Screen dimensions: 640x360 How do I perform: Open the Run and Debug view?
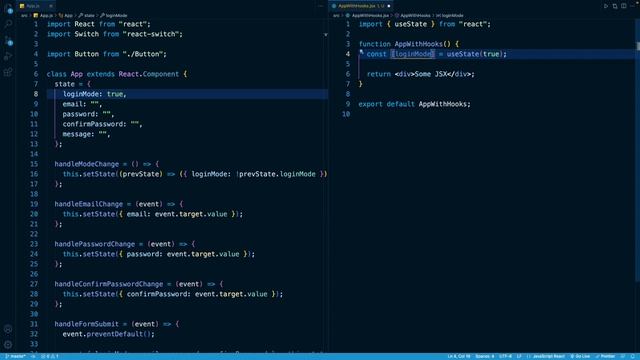(8, 56)
